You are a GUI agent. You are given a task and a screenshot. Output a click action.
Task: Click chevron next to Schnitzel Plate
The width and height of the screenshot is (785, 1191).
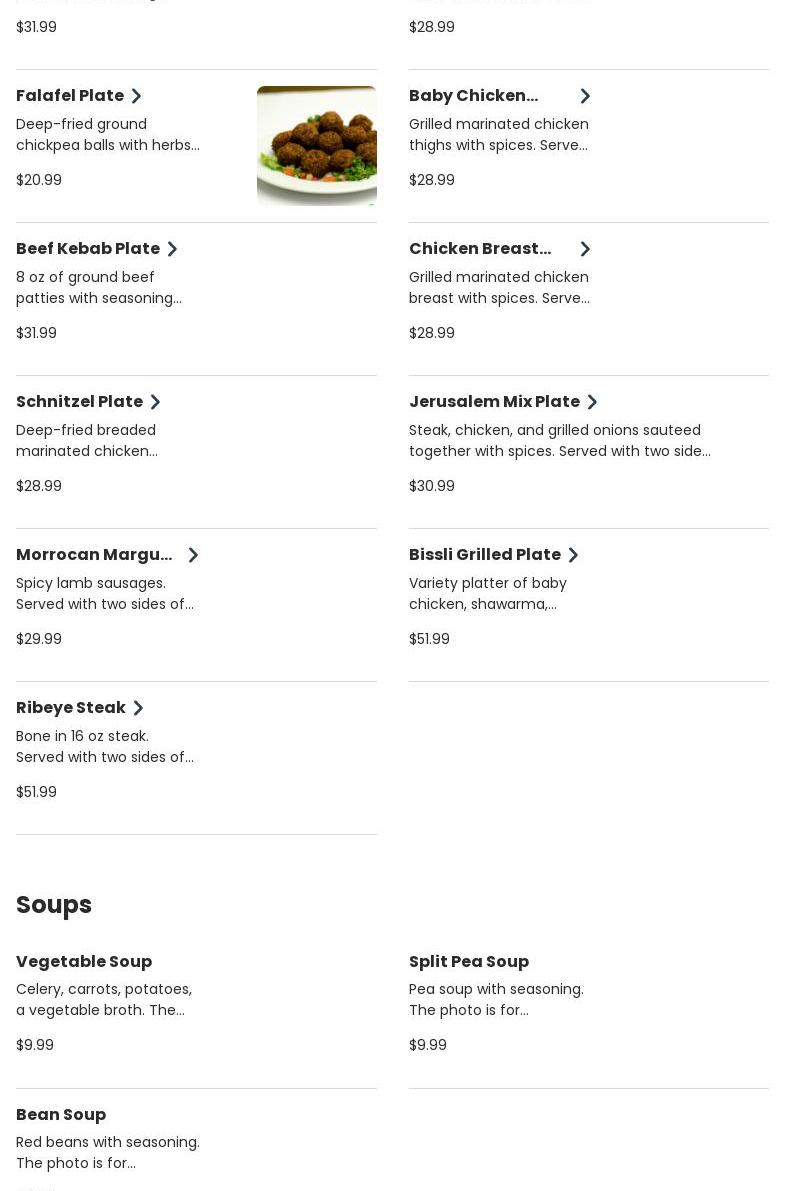(156, 402)
